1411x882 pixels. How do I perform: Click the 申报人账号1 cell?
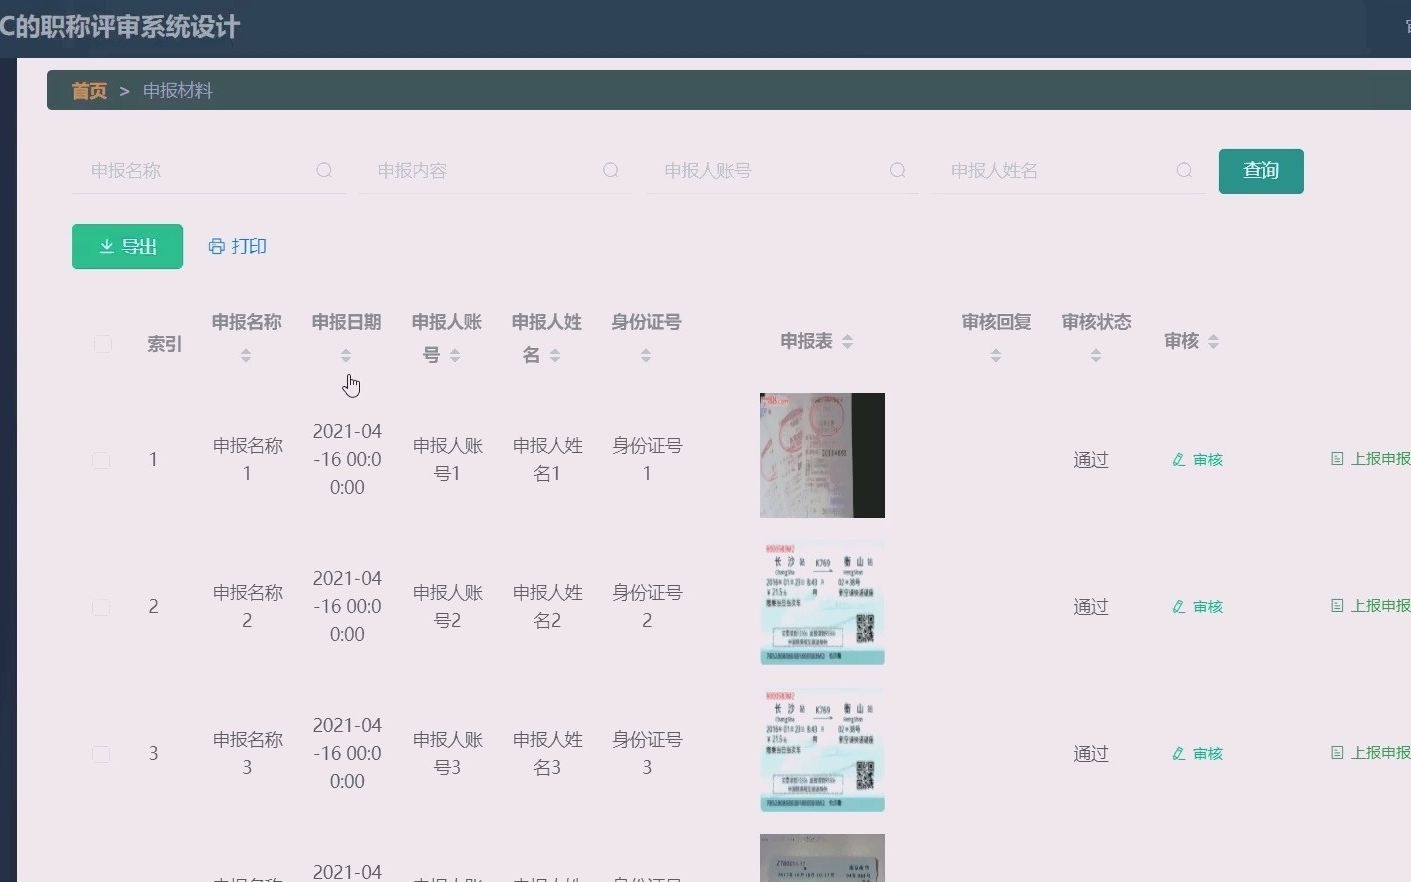point(447,460)
